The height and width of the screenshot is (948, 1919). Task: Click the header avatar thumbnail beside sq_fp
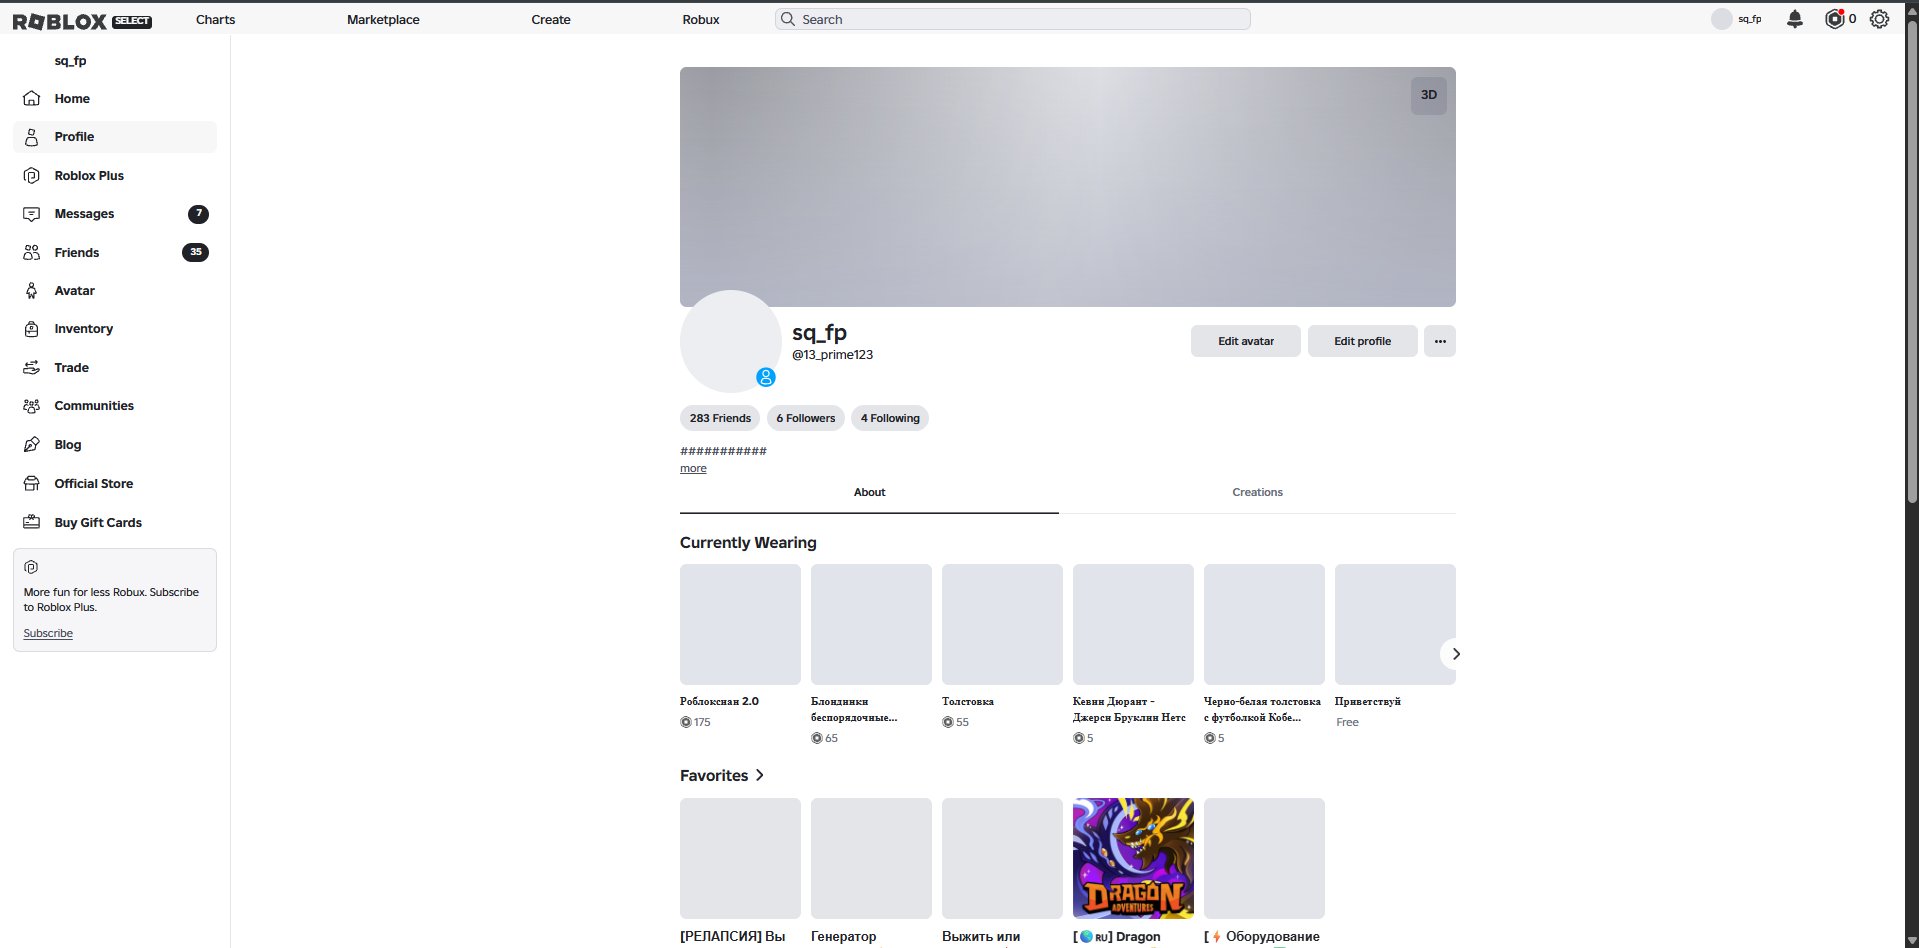coord(1721,19)
